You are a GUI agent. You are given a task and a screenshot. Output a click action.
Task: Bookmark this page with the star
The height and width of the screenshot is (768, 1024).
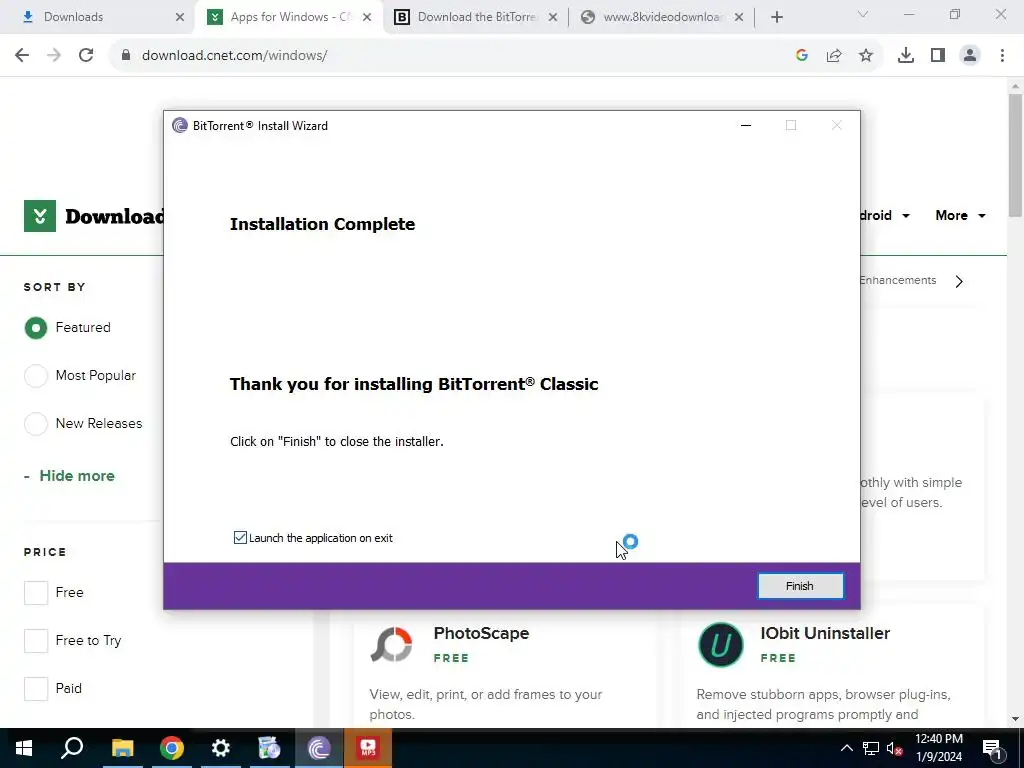tap(866, 56)
